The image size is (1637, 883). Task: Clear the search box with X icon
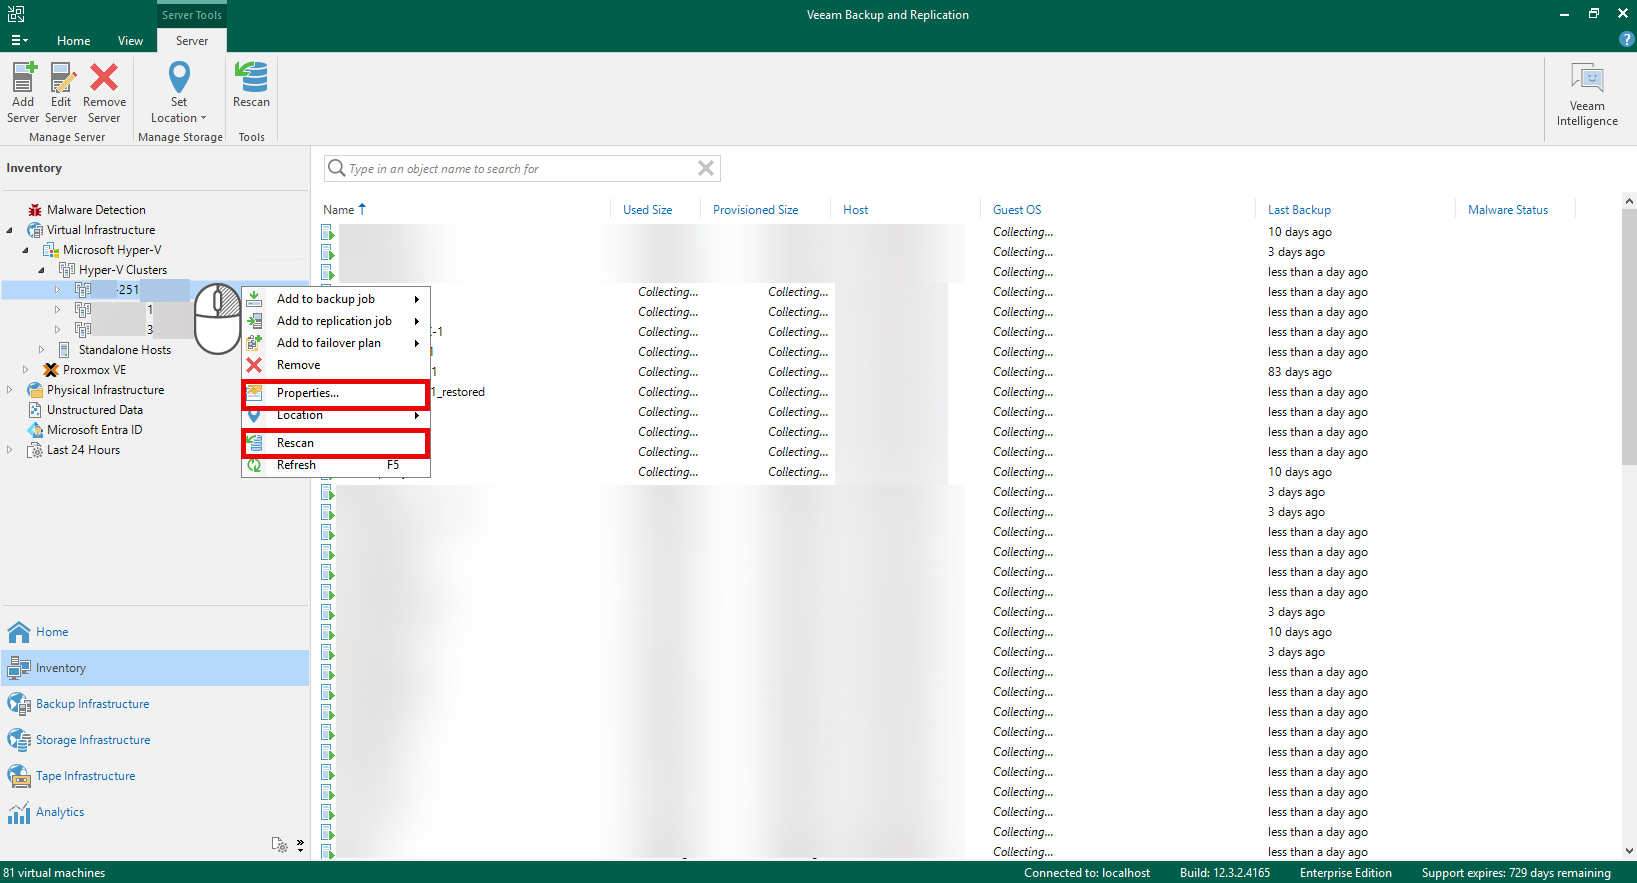coord(706,168)
